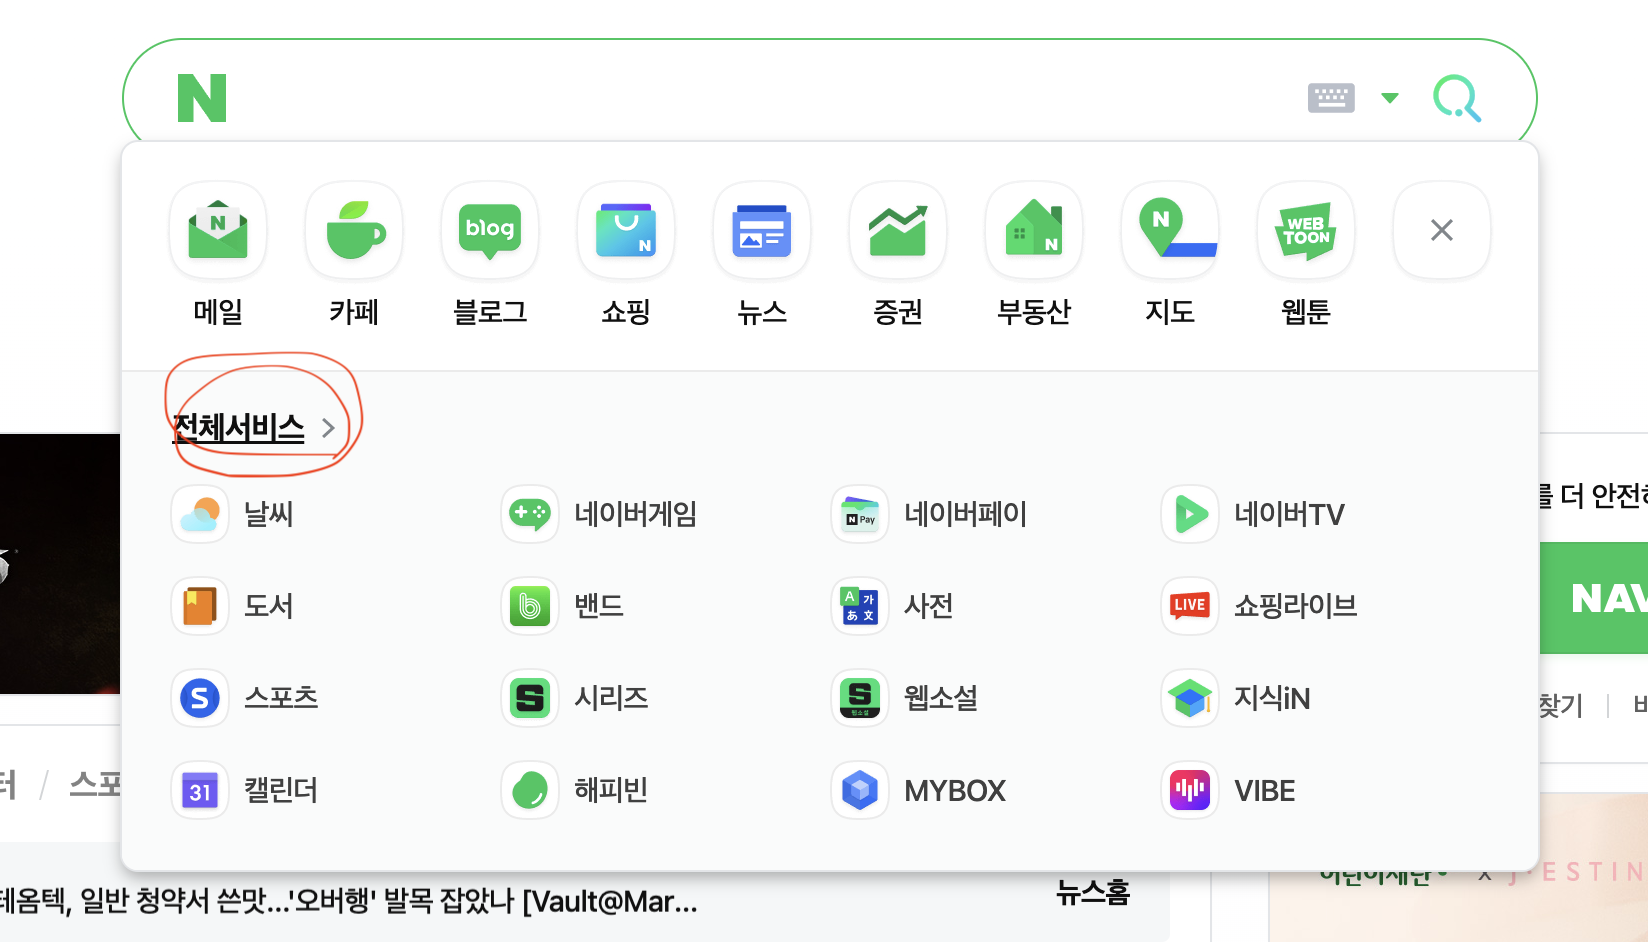Open the 날씨 weather icon
The image size is (1648, 942).
tap(200, 514)
